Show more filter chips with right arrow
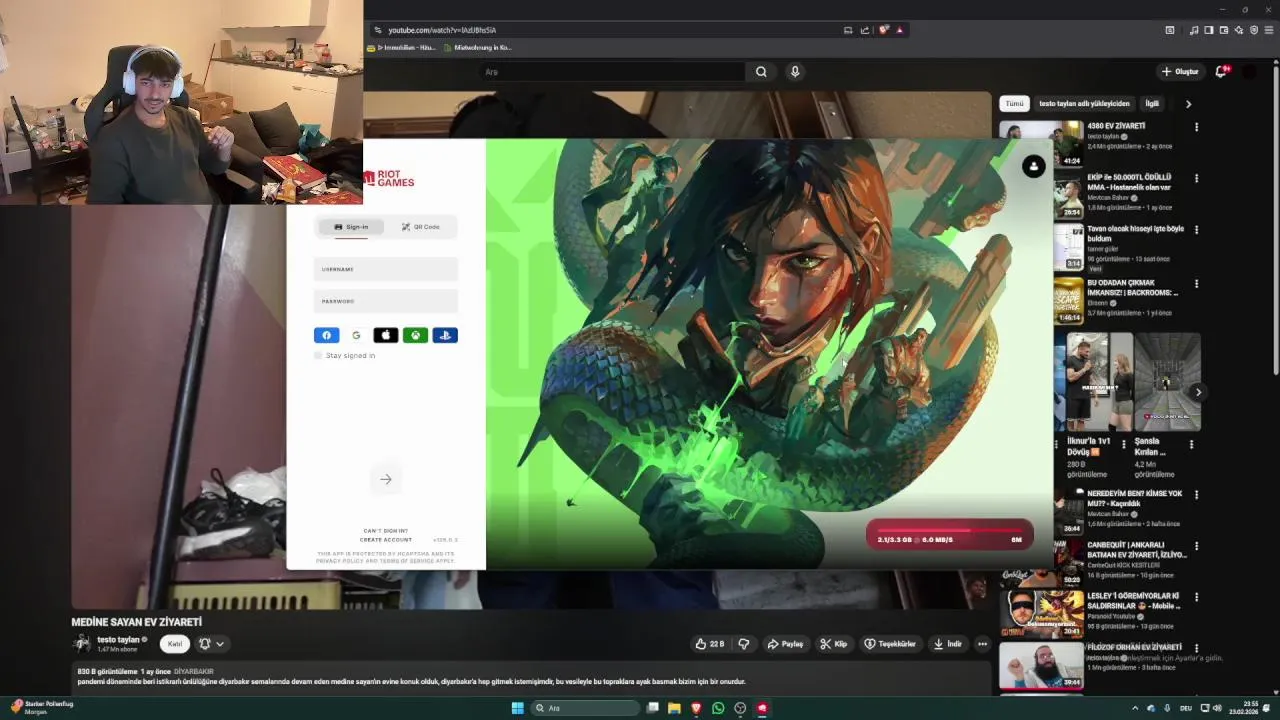The height and width of the screenshot is (720, 1280). point(1188,104)
